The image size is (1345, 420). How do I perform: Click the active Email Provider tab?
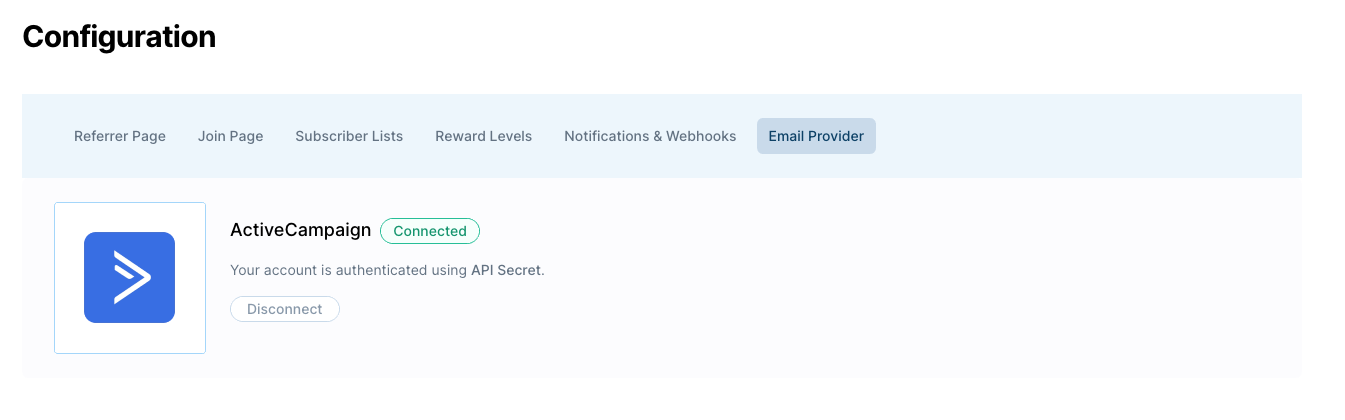tap(816, 136)
